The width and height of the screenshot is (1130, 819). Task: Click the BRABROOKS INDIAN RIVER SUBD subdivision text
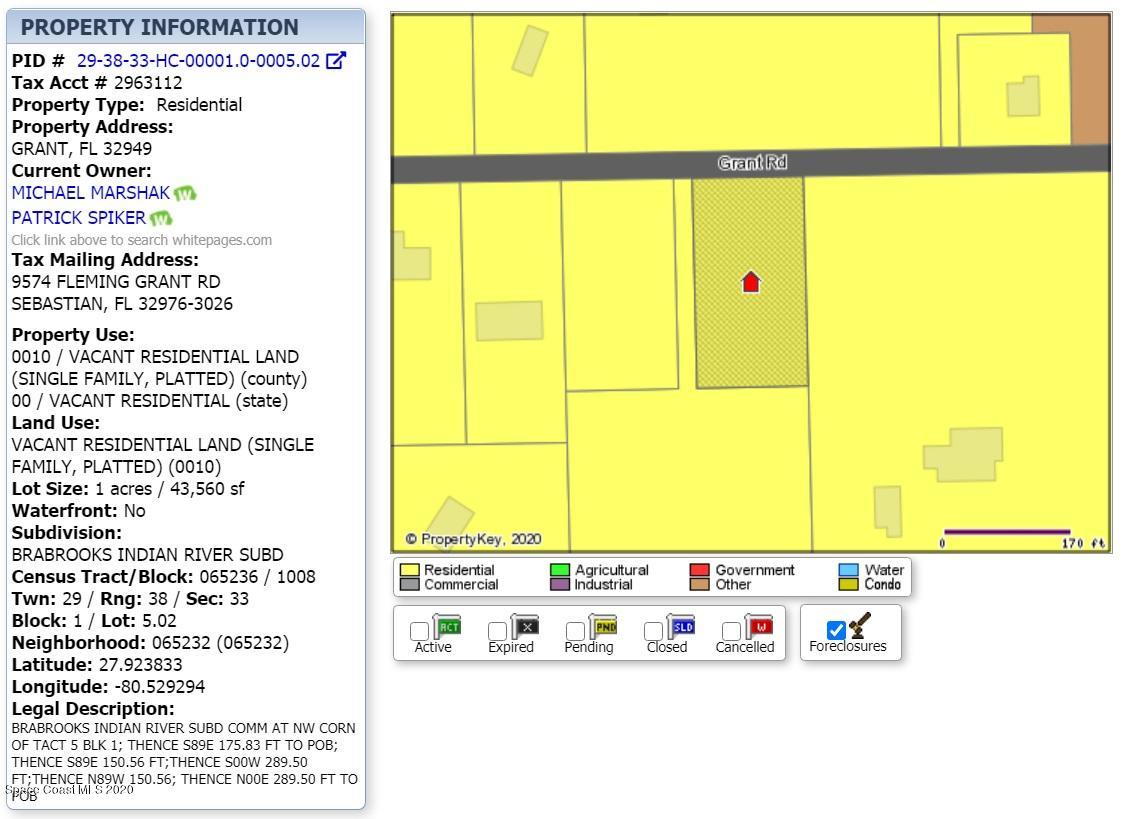tap(148, 555)
